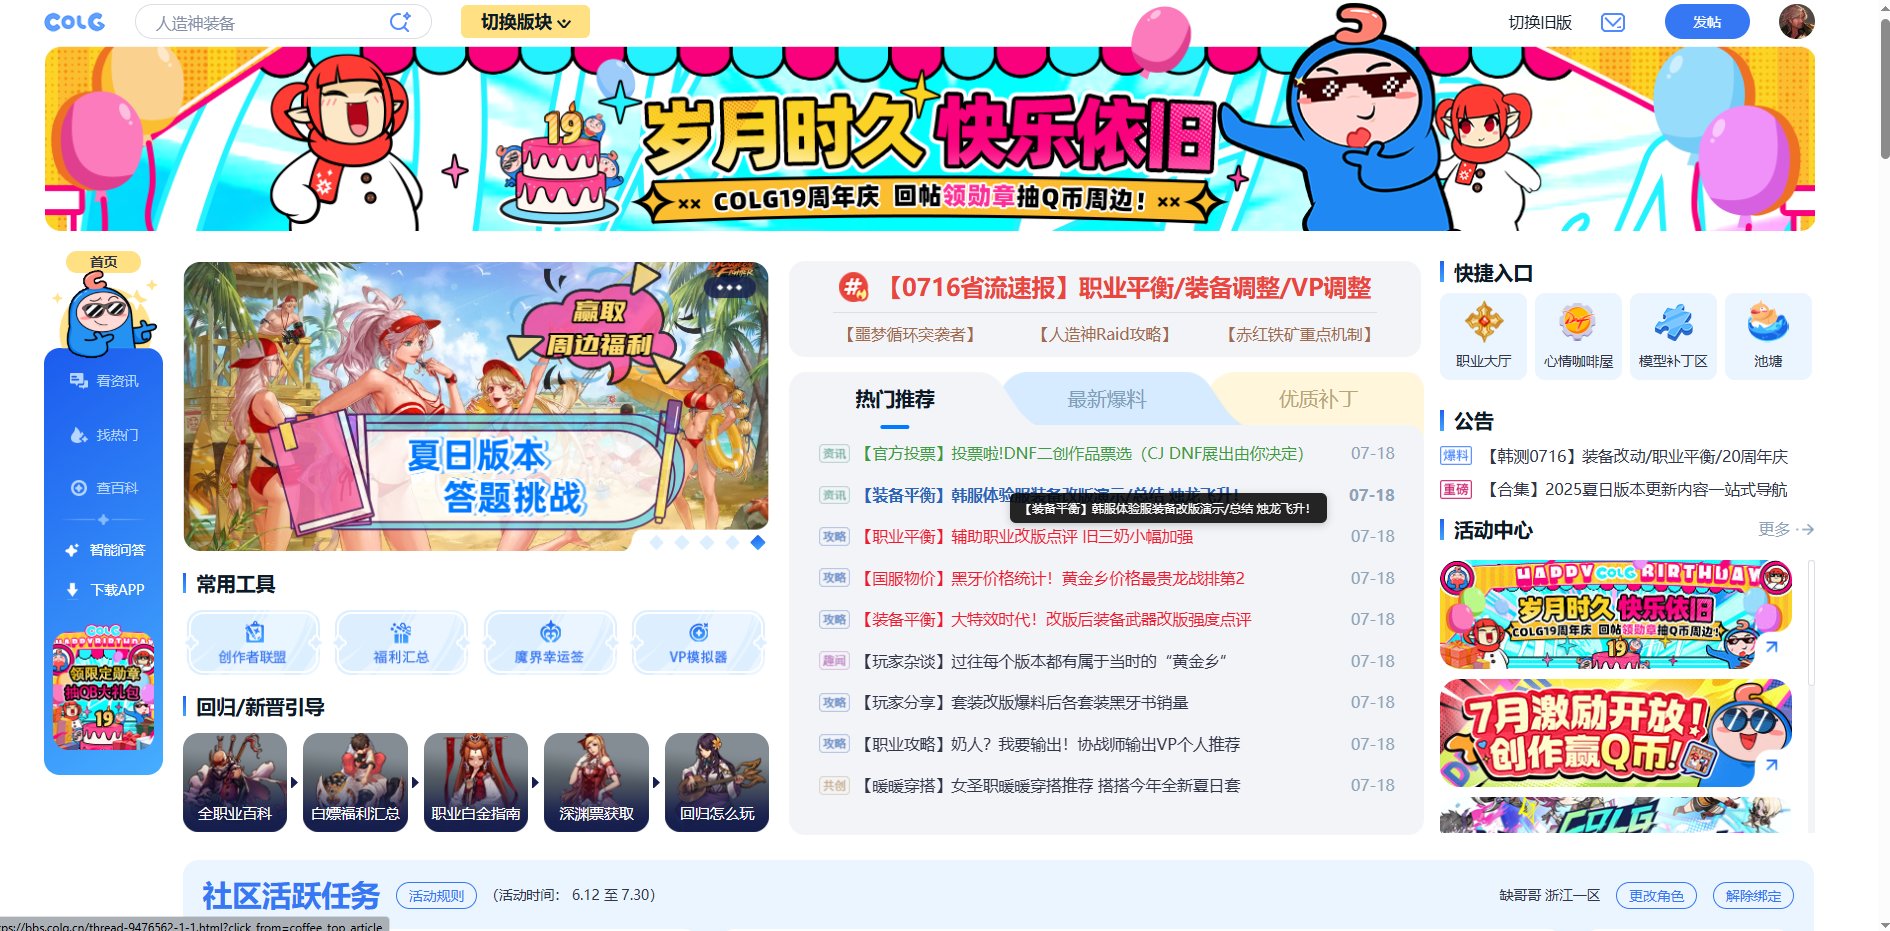Click the active last carousel dot
Viewport: 1890px width, 931px height.
click(758, 542)
